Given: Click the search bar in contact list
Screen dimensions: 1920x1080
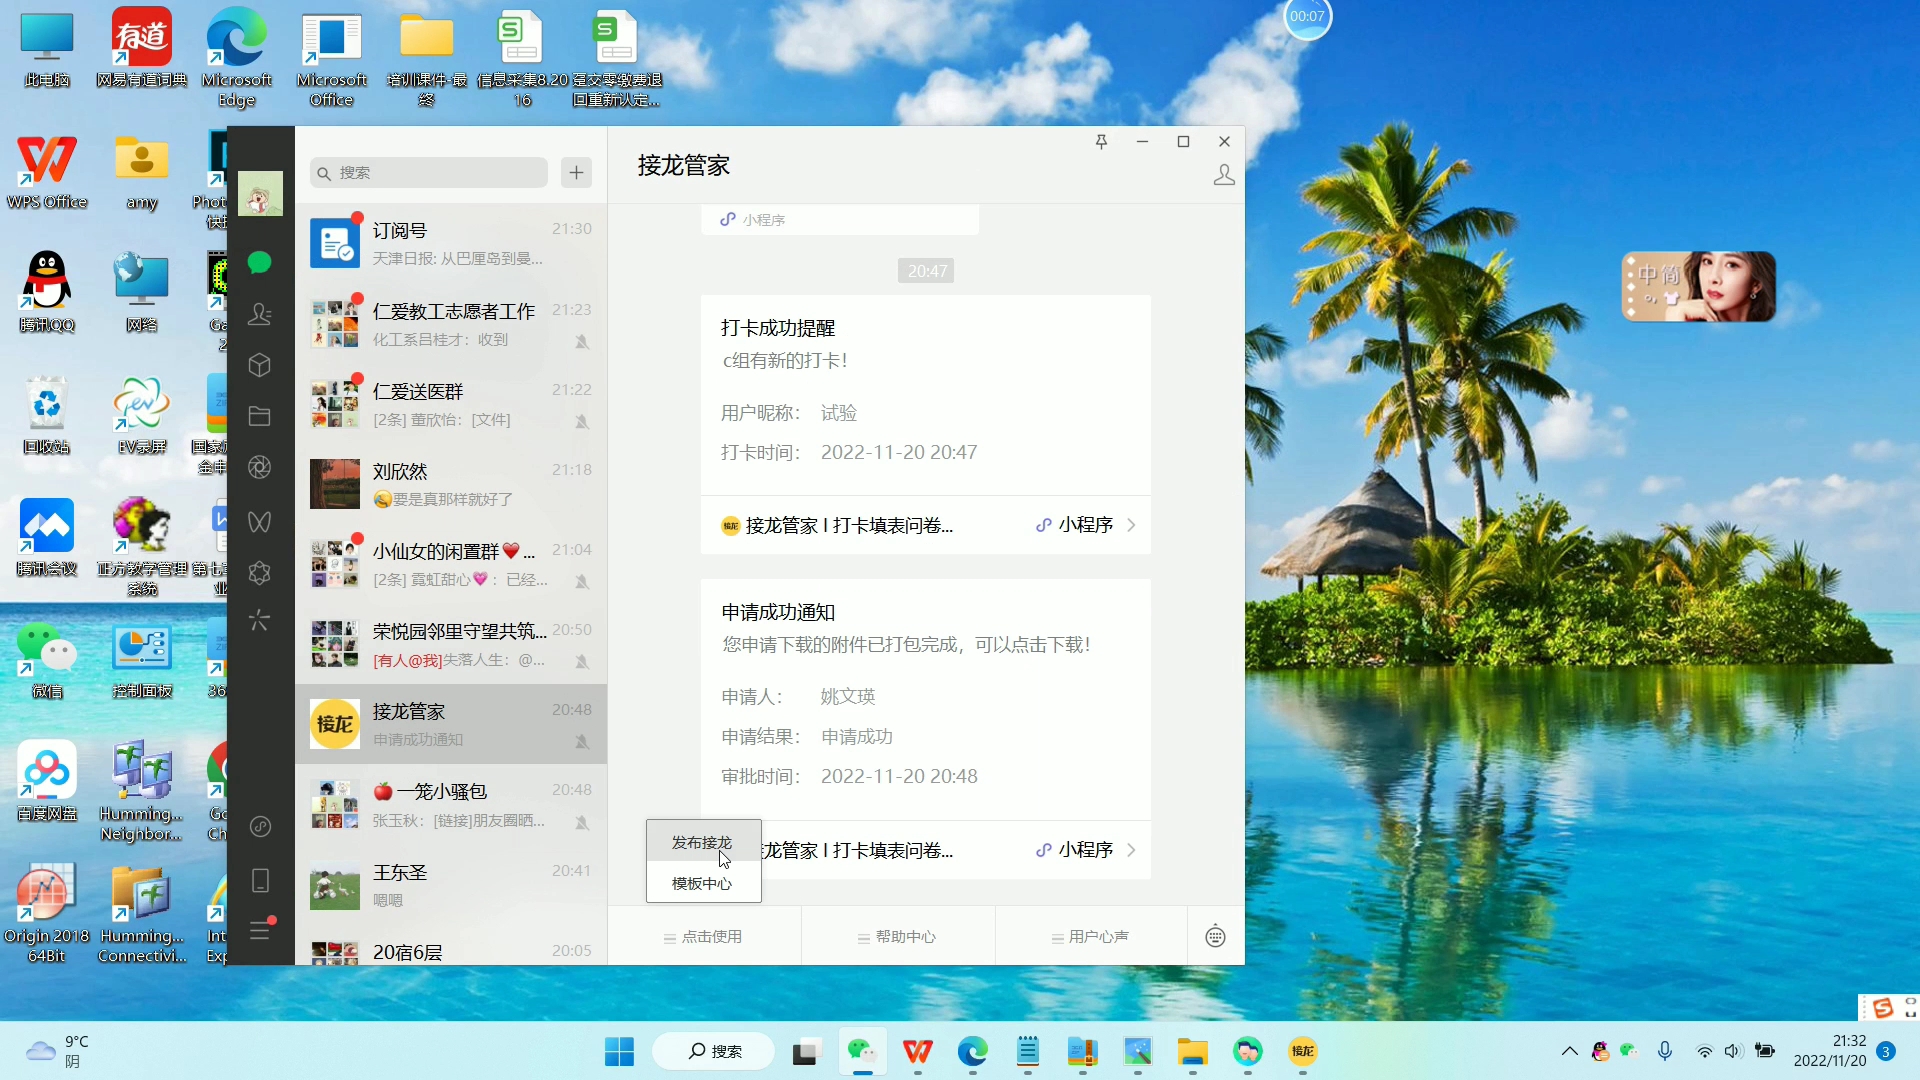Looking at the screenshot, I should [x=430, y=173].
